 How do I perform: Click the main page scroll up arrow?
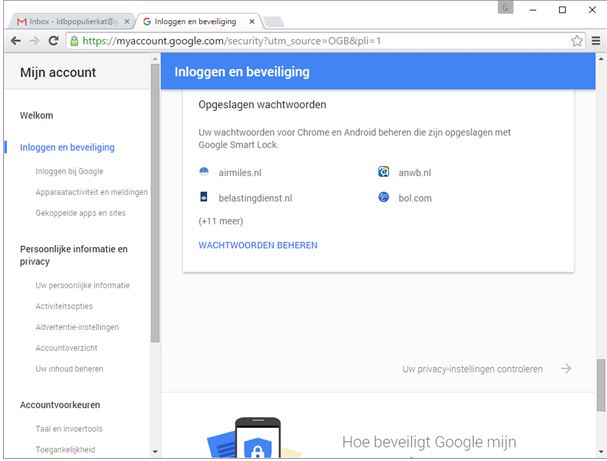click(601, 59)
